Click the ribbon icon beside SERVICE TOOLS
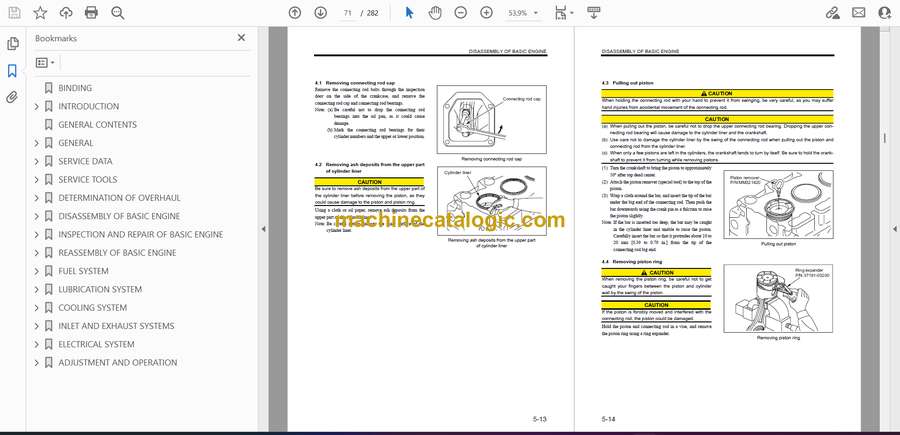This screenshot has height=435, width=900. click(49, 180)
